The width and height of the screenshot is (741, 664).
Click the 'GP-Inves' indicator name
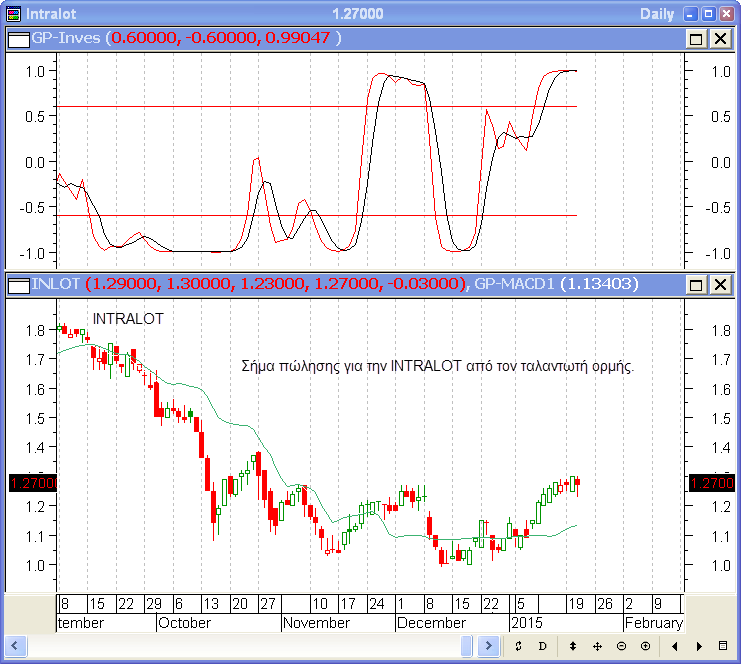[66, 38]
